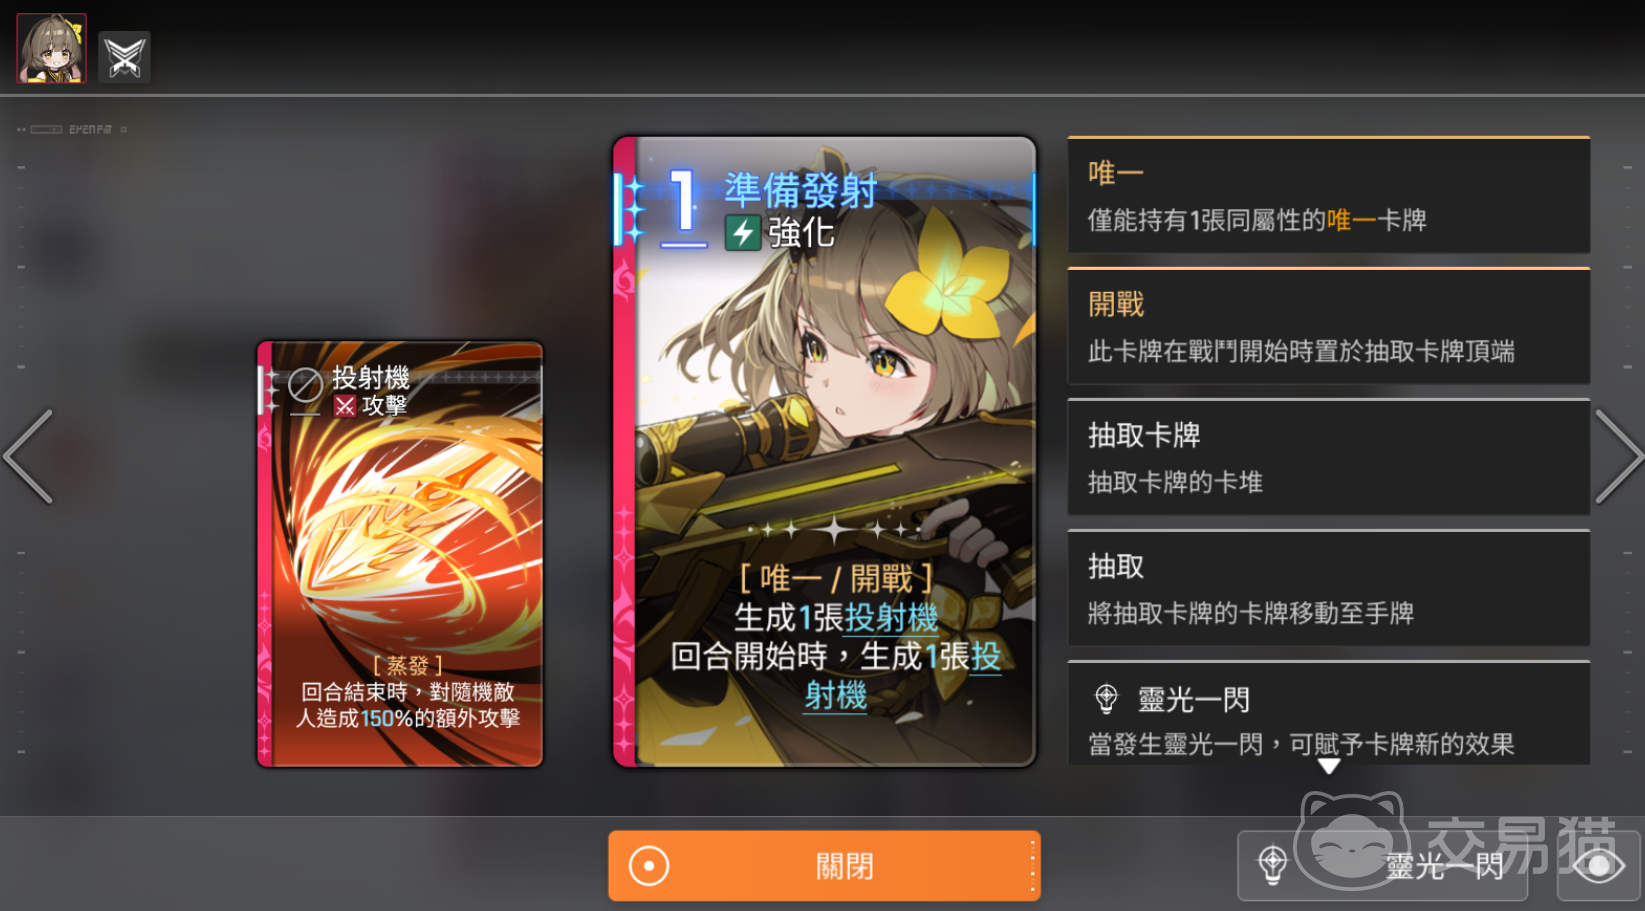Toggle the eye visibility button
The image size is (1645, 911).
[1598, 866]
